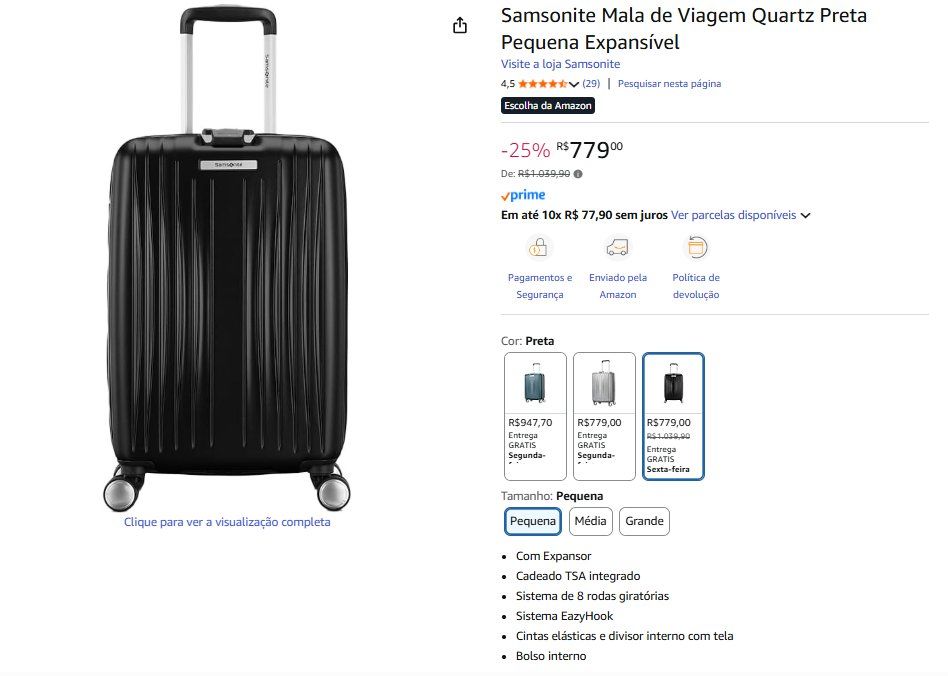Open the Pagamentos e Segurança lock icon
The height and width of the screenshot is (676, 948).
[x=538, y=247]
